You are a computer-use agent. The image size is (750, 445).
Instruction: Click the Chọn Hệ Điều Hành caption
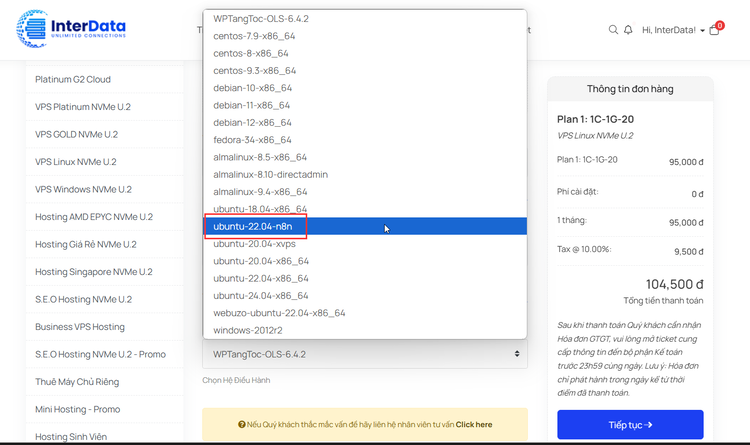(x=236, y=380)
